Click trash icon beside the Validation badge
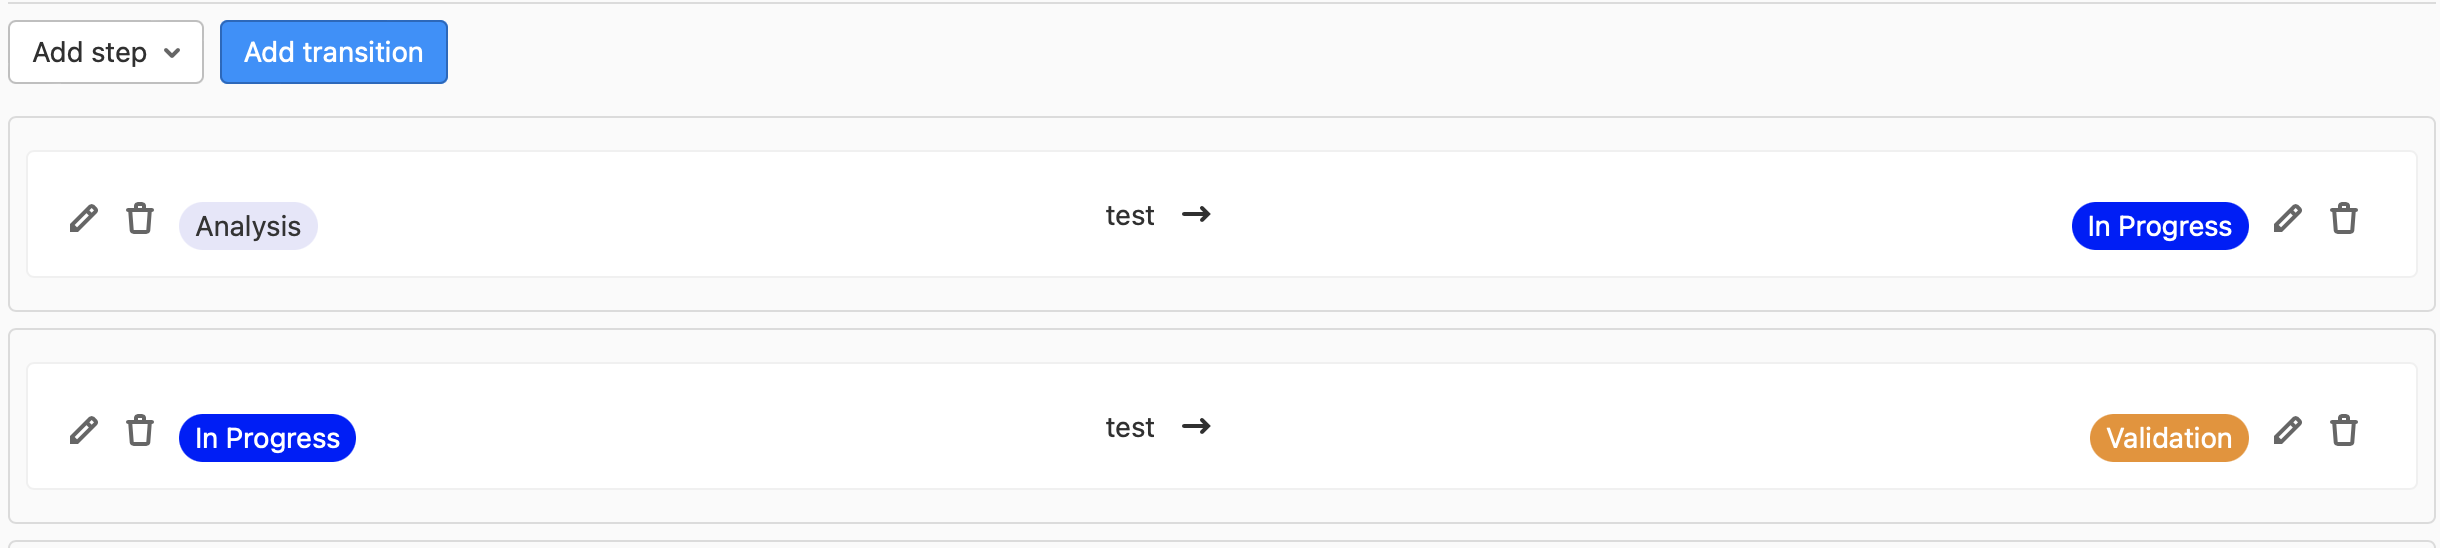This screenshot has width=2440, height=548. 2344,430
